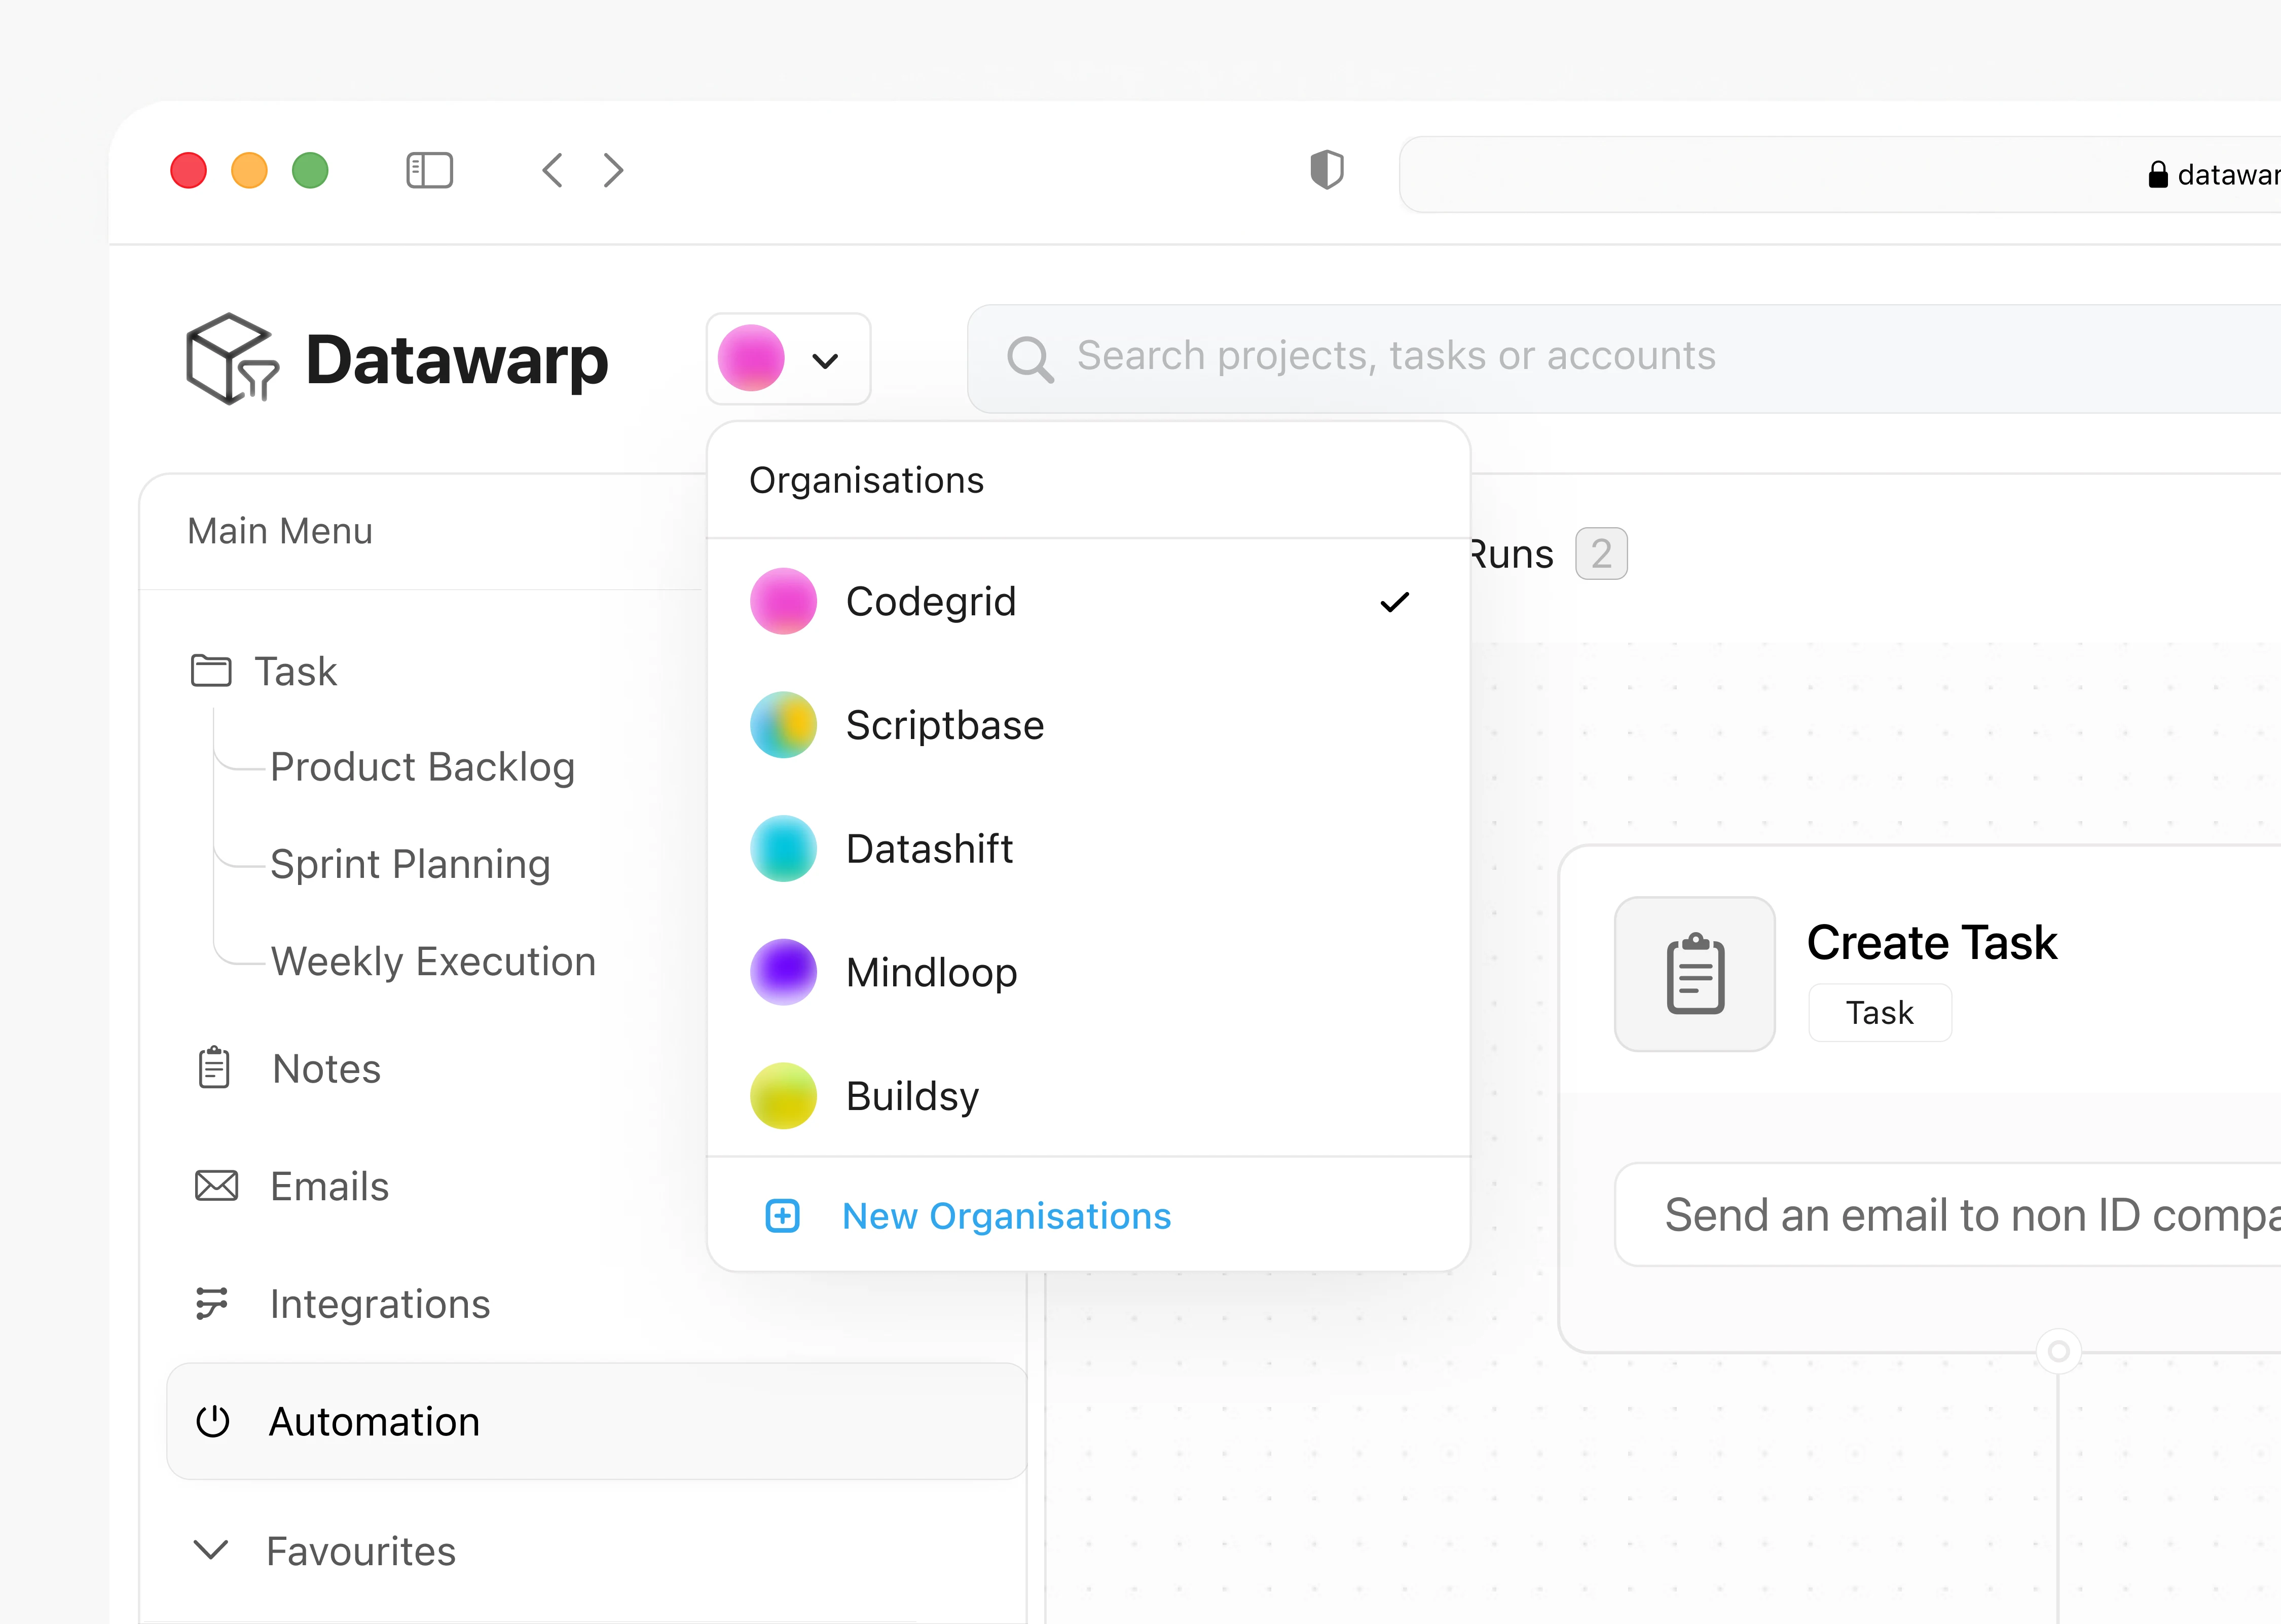Viewport: 2281px width, 1624px height.
Task: Click the Datawarp cube logo icon
Action: [x=232, y=359]
